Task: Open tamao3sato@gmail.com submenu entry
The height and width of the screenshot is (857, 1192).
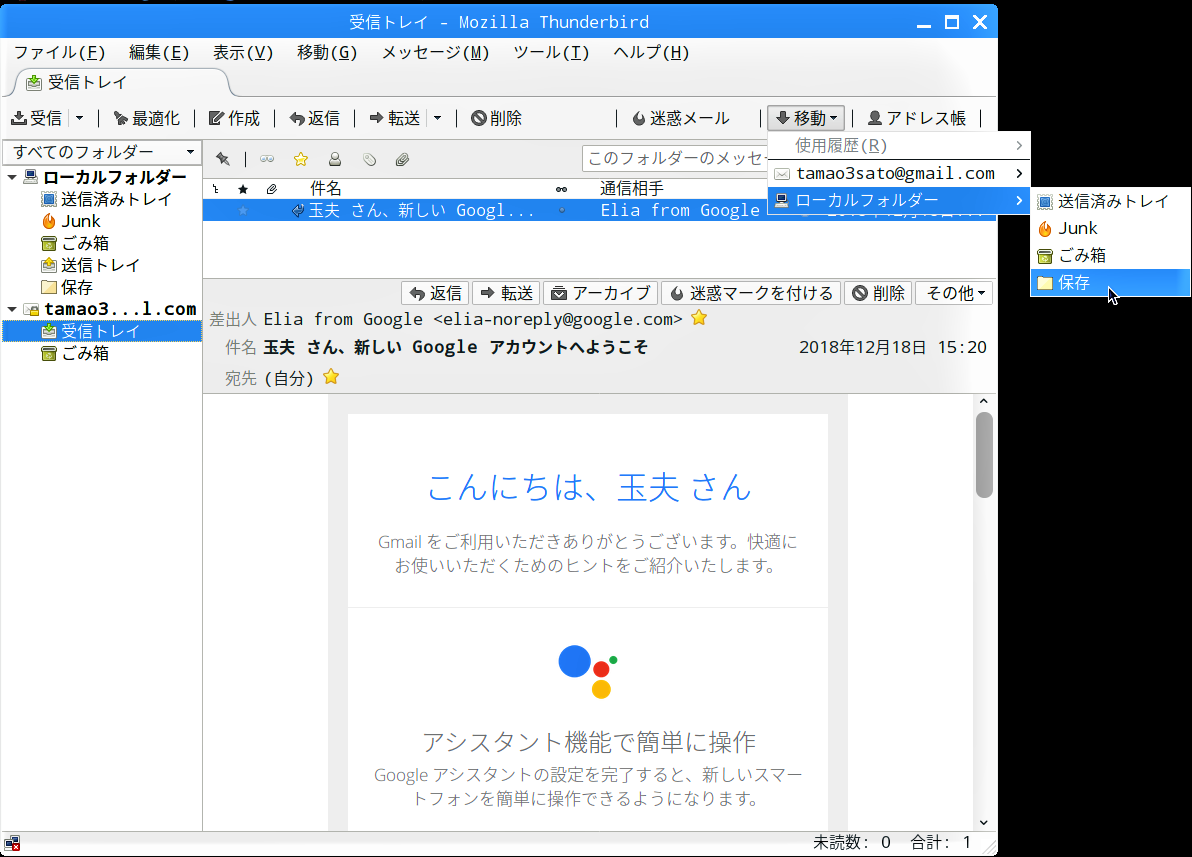Action: [899, 173]
